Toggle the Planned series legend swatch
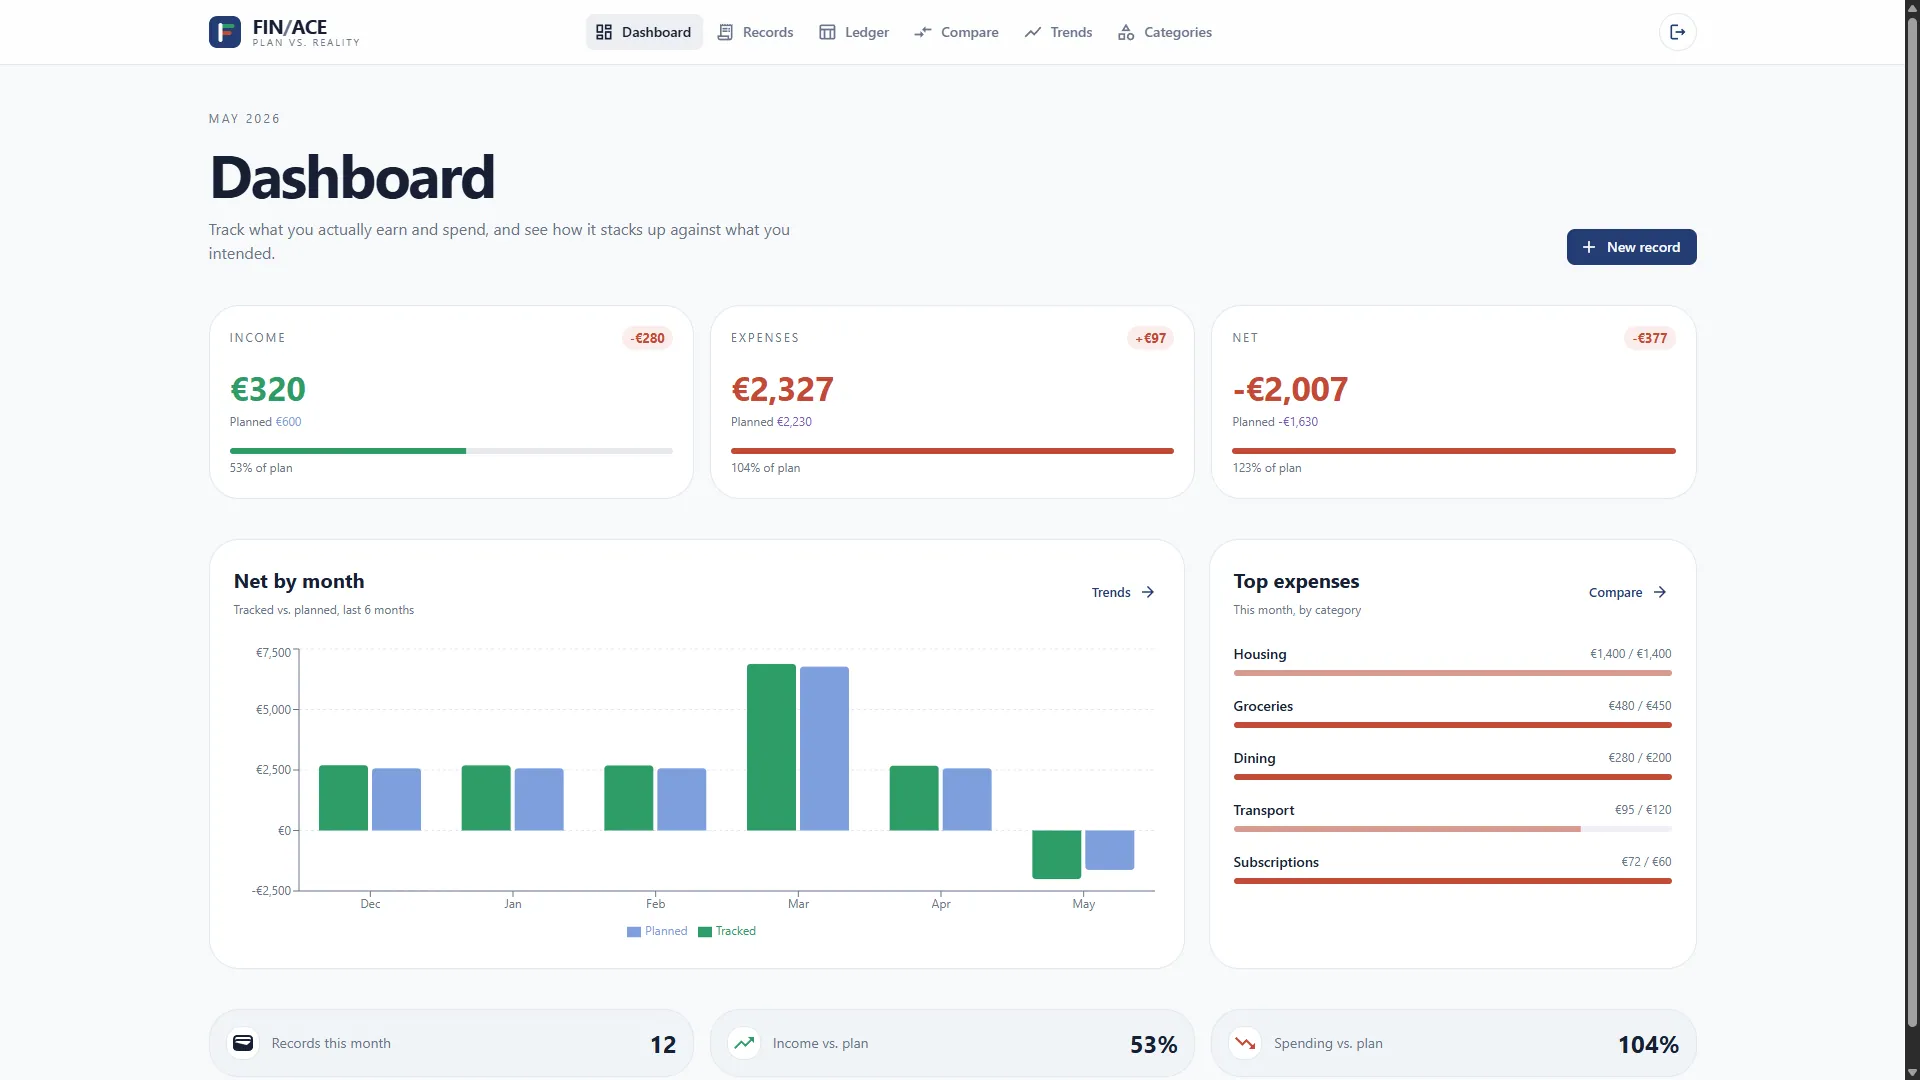 coord(634,932)
